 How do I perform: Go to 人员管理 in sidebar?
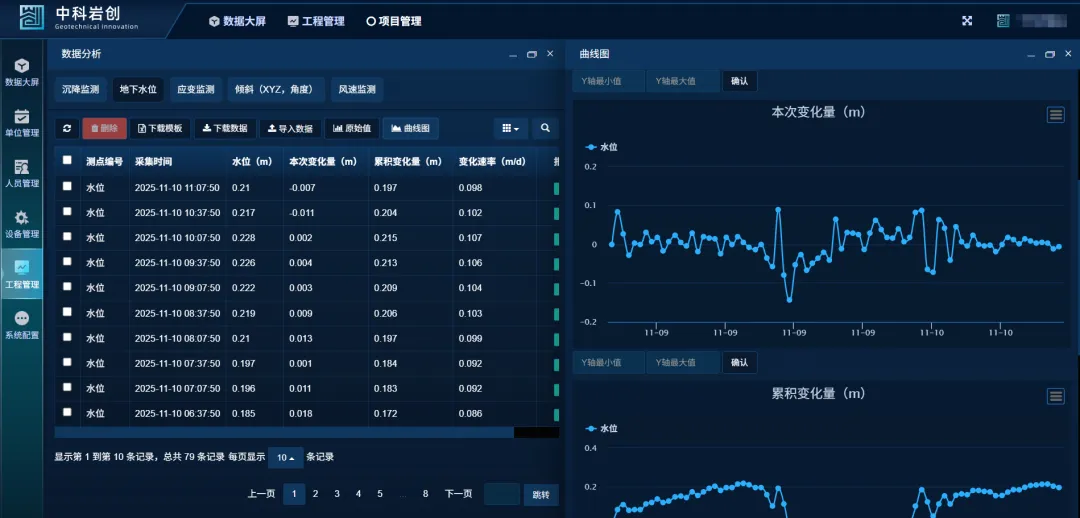coord(22,173)
